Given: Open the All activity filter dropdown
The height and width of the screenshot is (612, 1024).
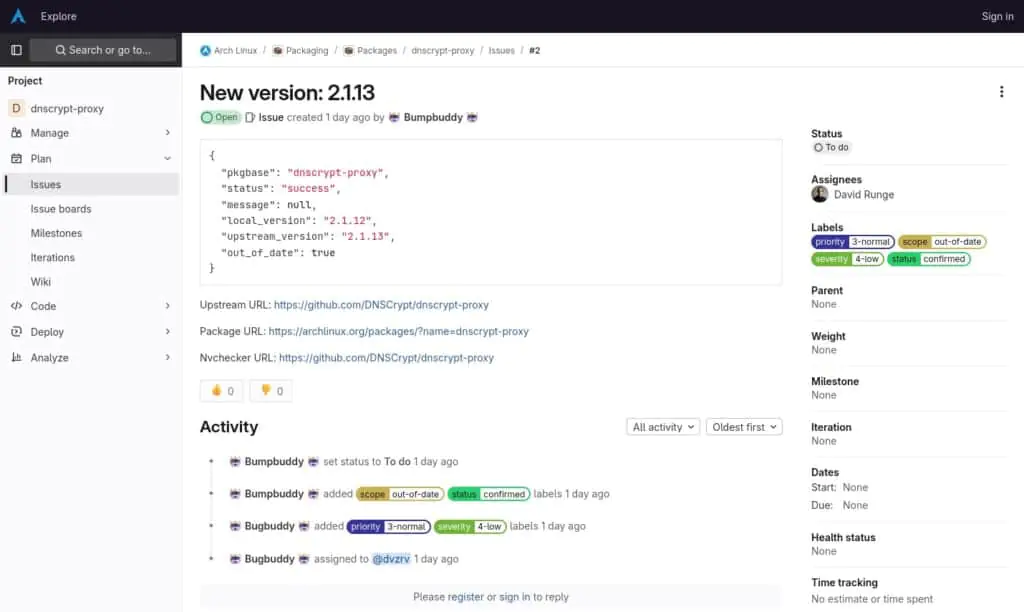Looking at the screenshot, I should coord(662,426).
